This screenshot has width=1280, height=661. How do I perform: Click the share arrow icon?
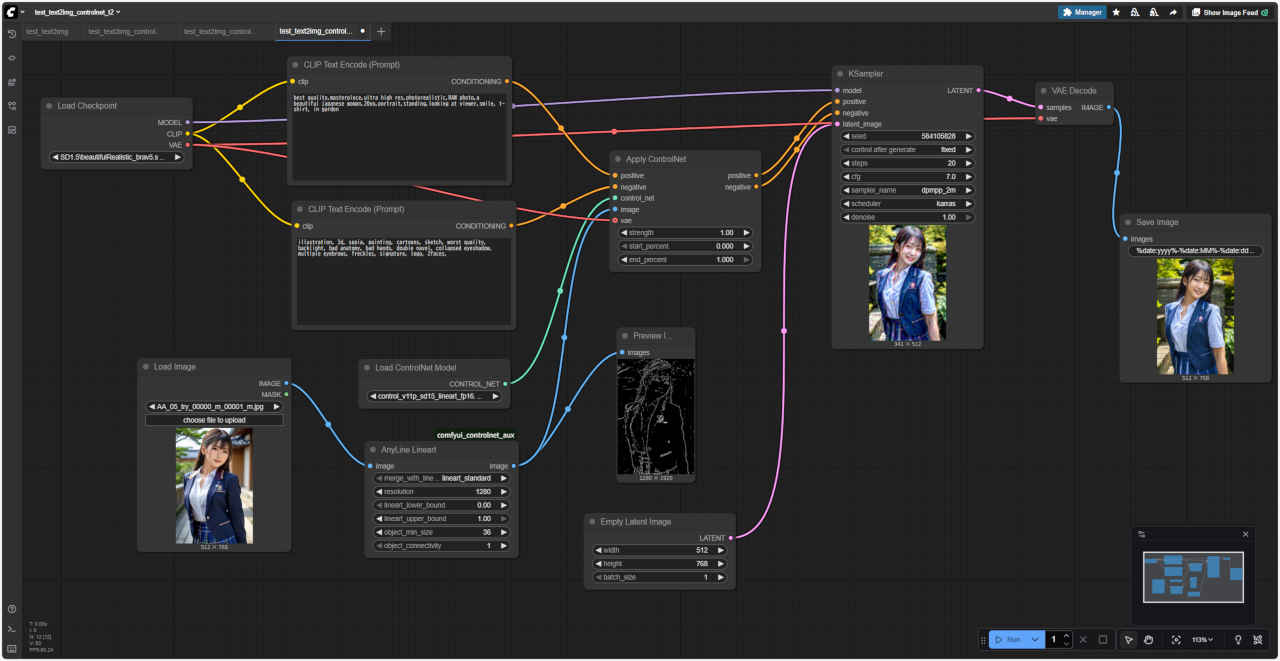1173,13
